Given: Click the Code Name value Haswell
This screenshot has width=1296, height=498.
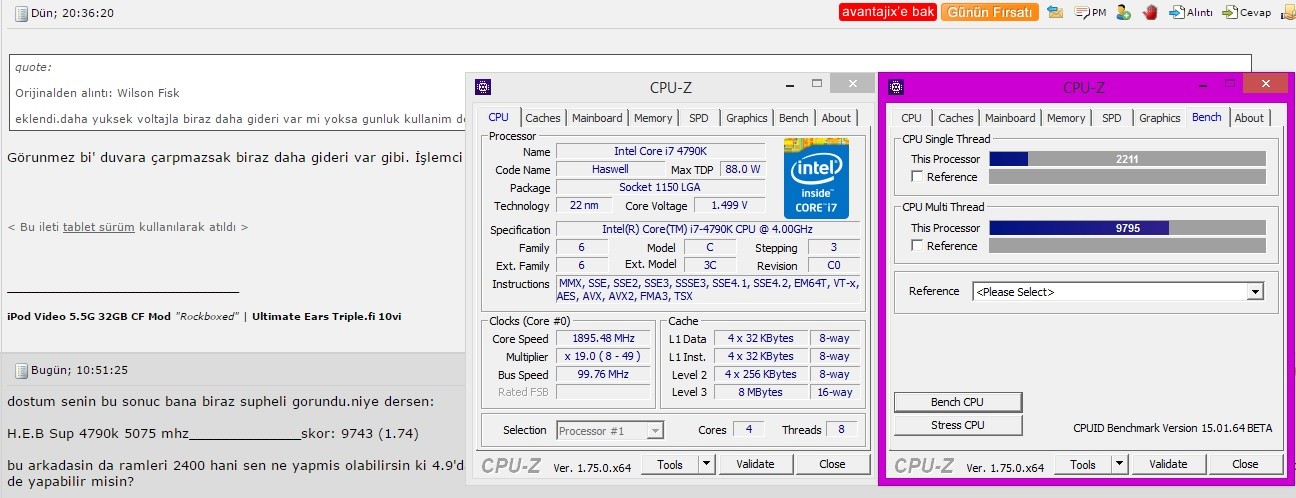Looking at the screenshot, I should tap(609, 170).
